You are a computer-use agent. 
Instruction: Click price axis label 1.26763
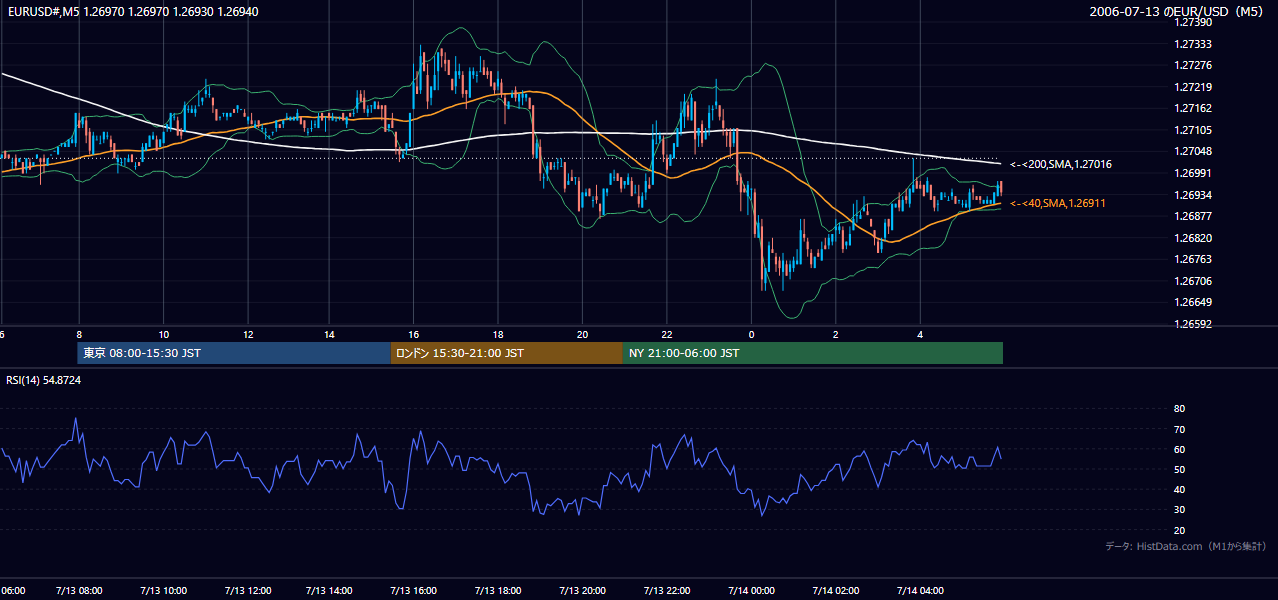point(1194,259)
